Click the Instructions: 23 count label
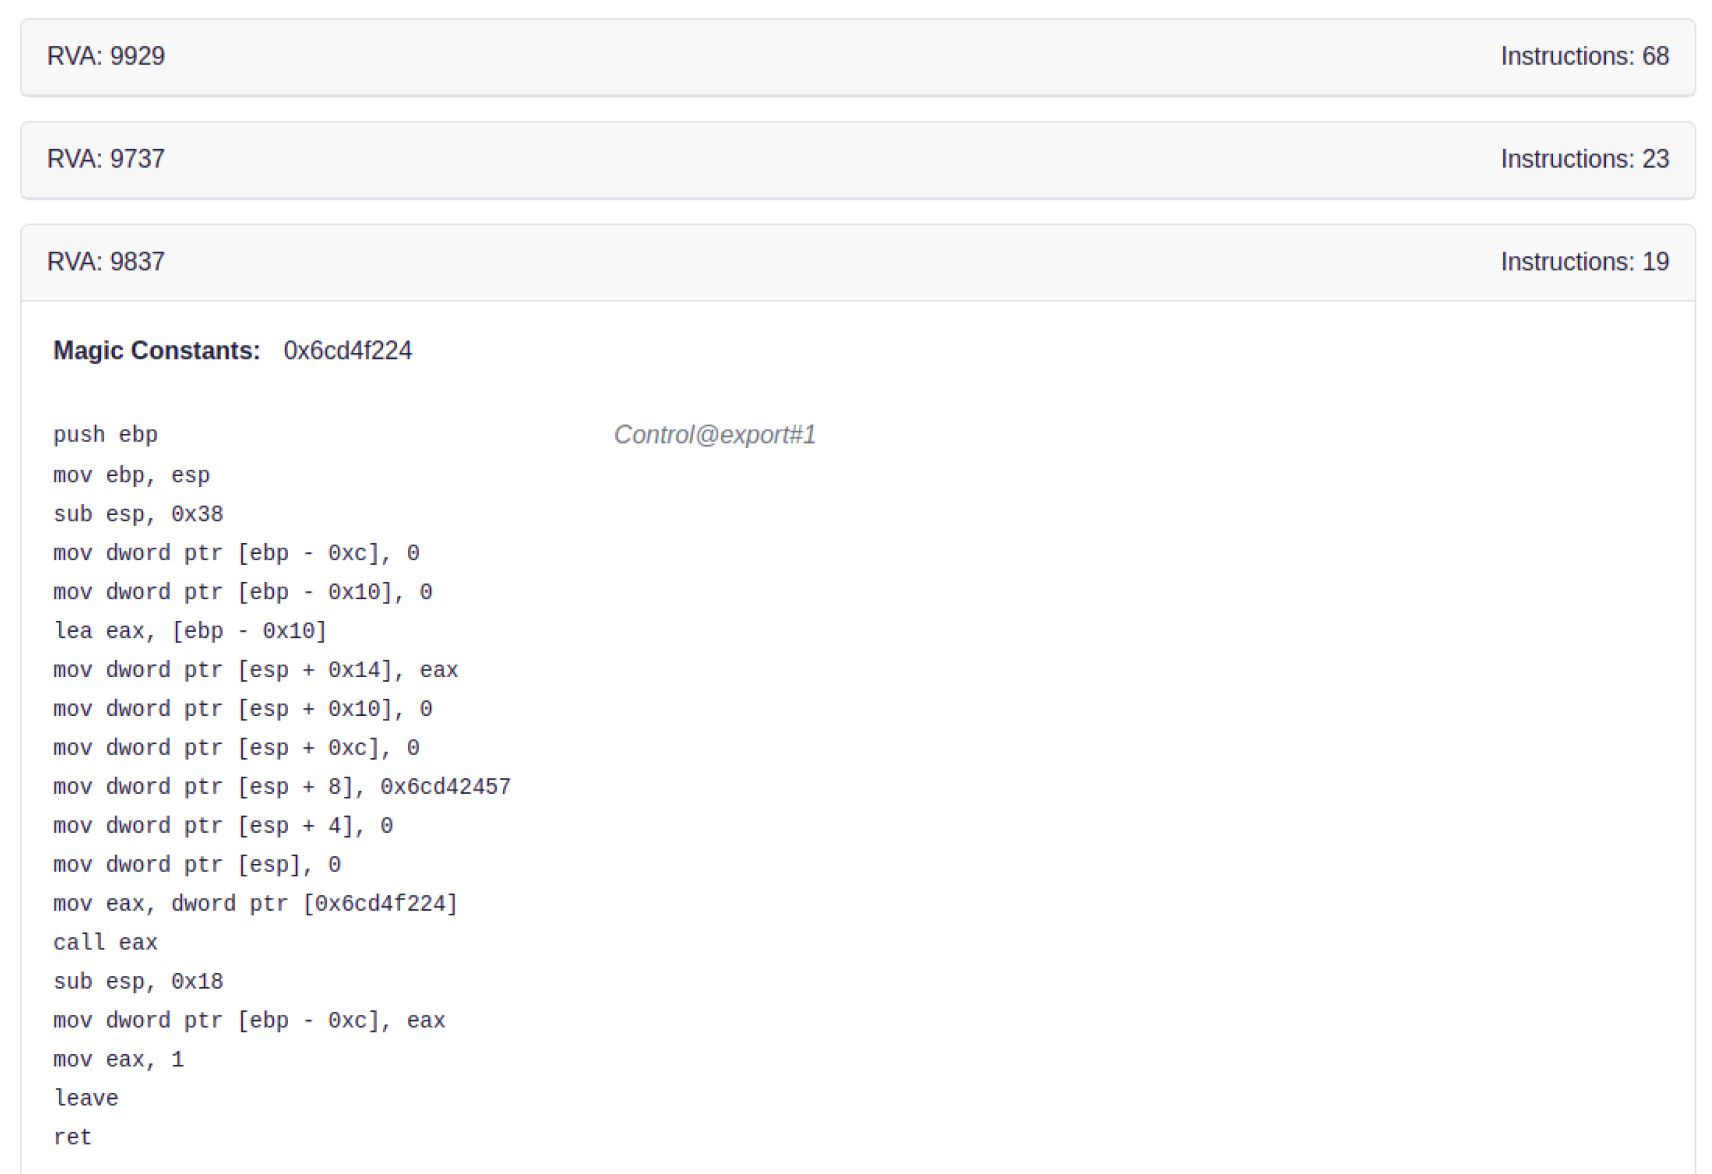 pos(1584,159)
